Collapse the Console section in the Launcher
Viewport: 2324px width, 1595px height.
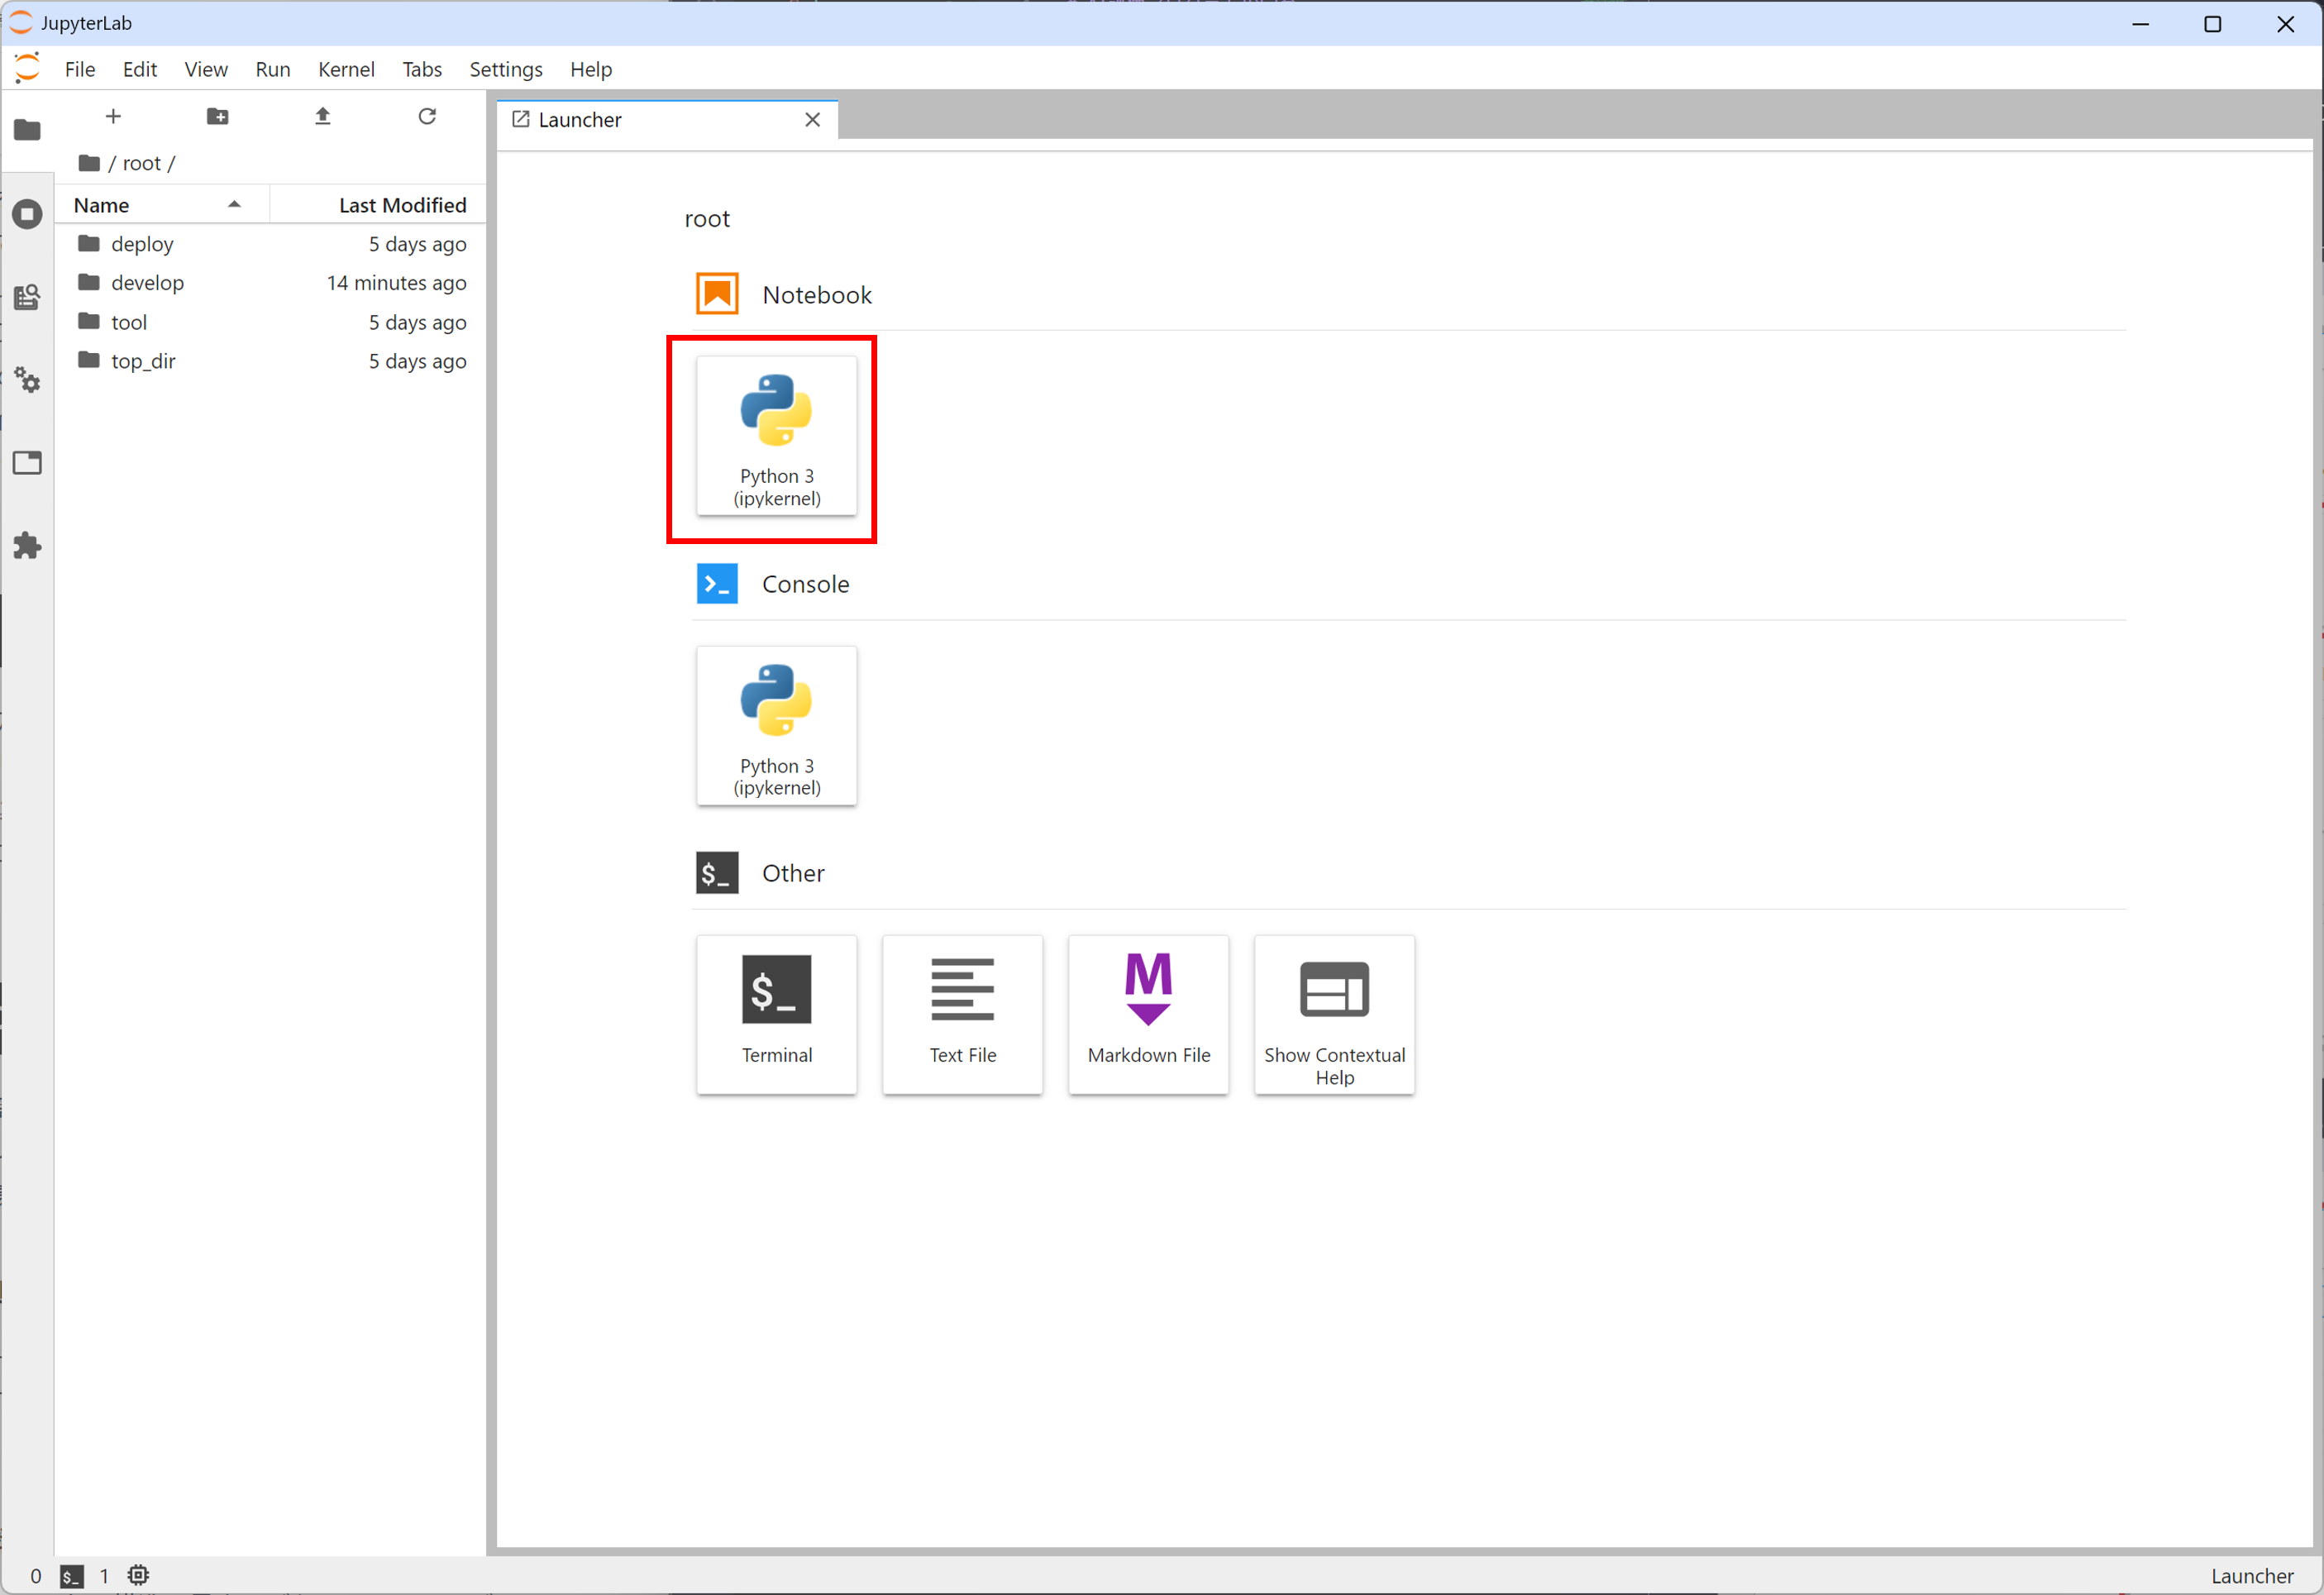click(805, 584)
